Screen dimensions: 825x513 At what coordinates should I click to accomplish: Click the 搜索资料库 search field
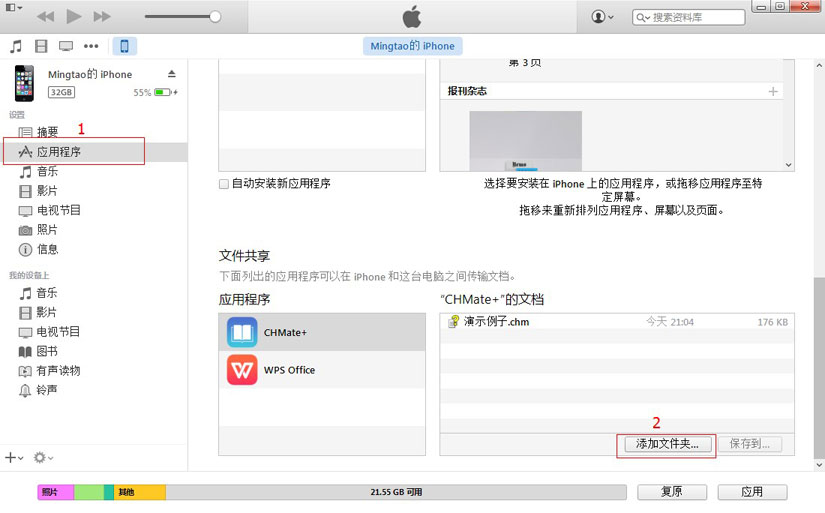coord(688,17)
